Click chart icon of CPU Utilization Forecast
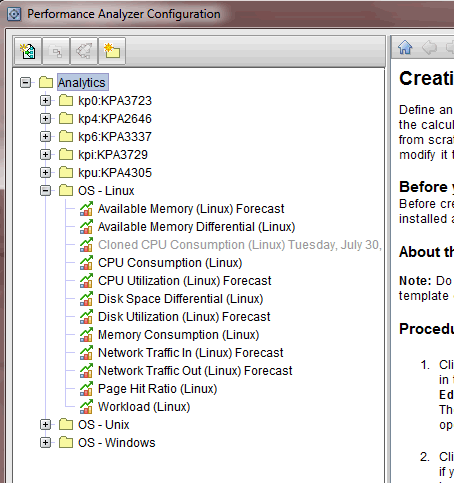 click(x=86, y=281)
